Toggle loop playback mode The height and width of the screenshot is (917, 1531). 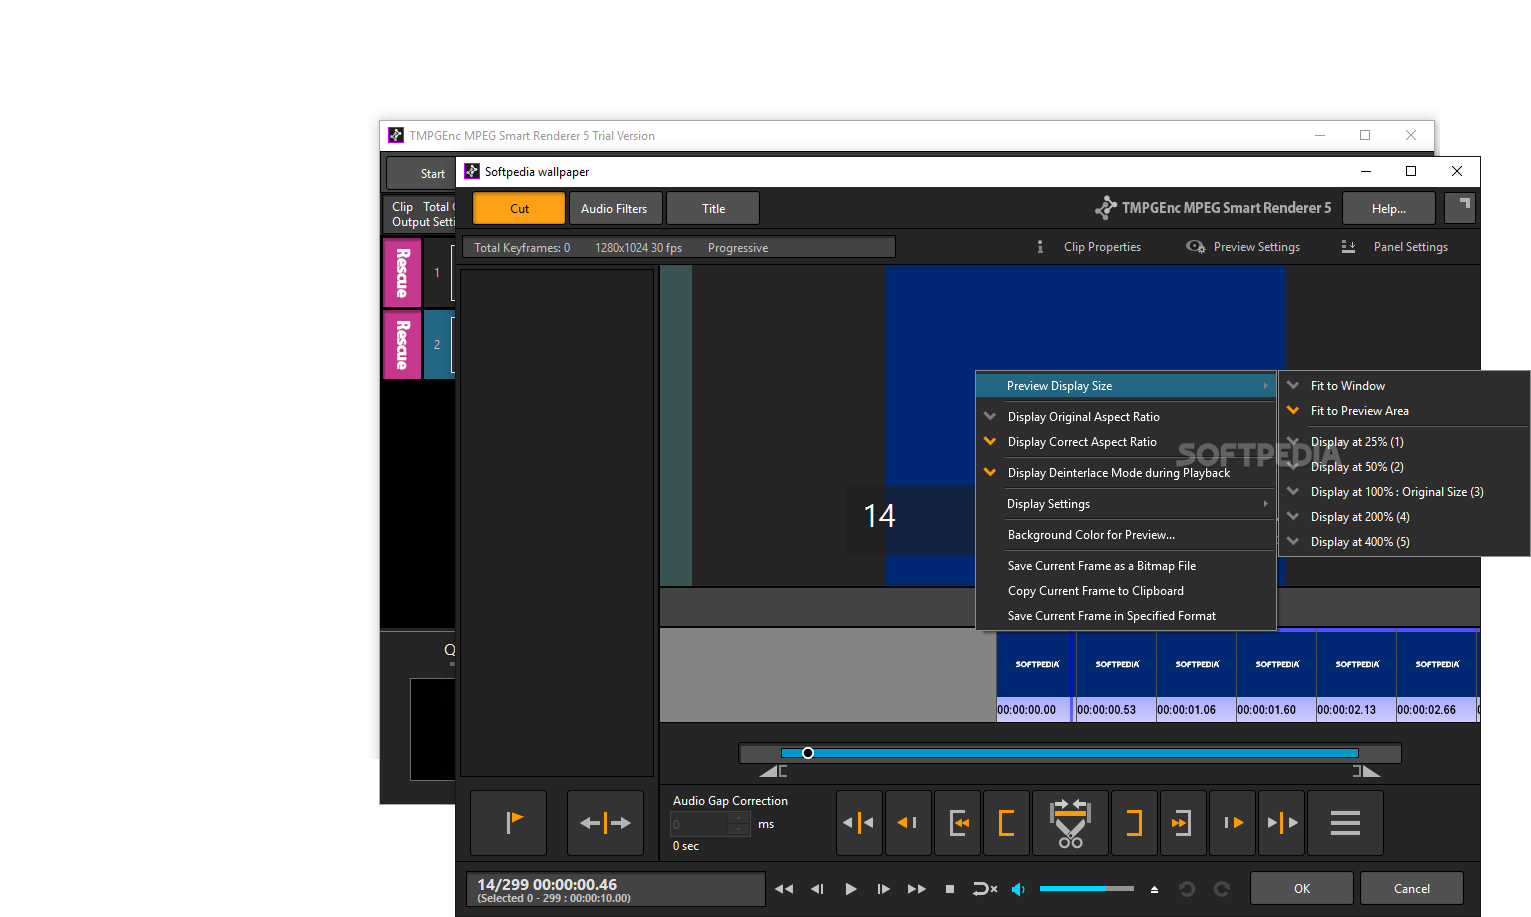click(x=984, y=889)
